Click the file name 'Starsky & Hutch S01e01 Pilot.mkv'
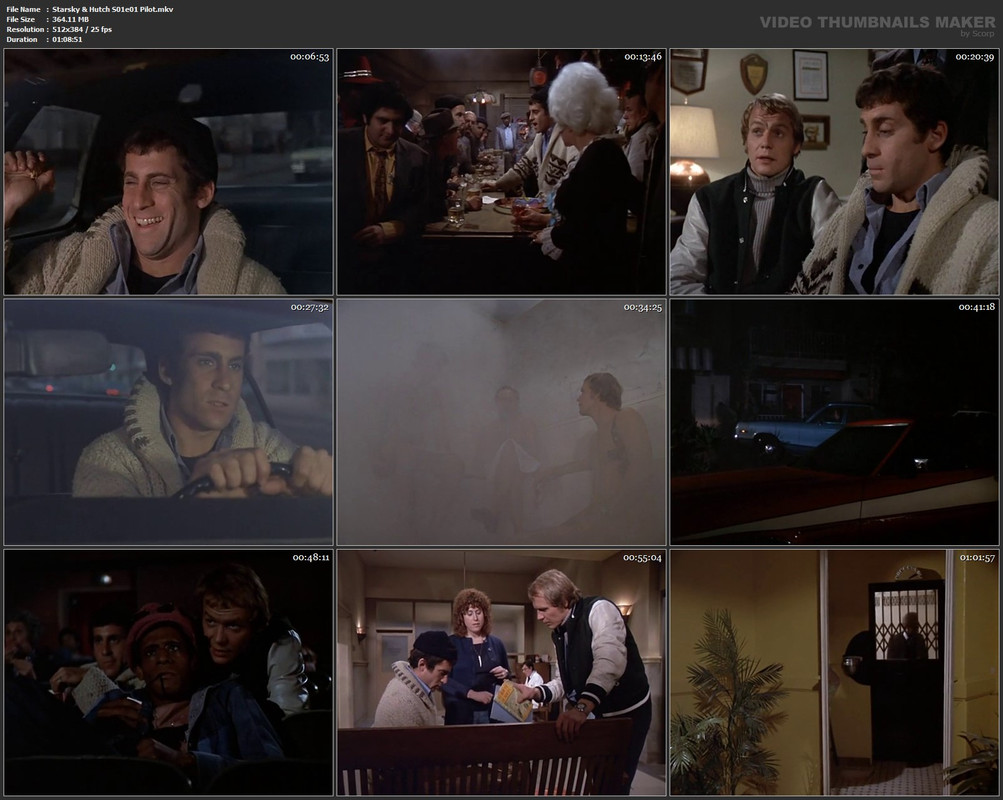Image resolution: width=1003 pixels, height=800 pixels. coord(113,9)
